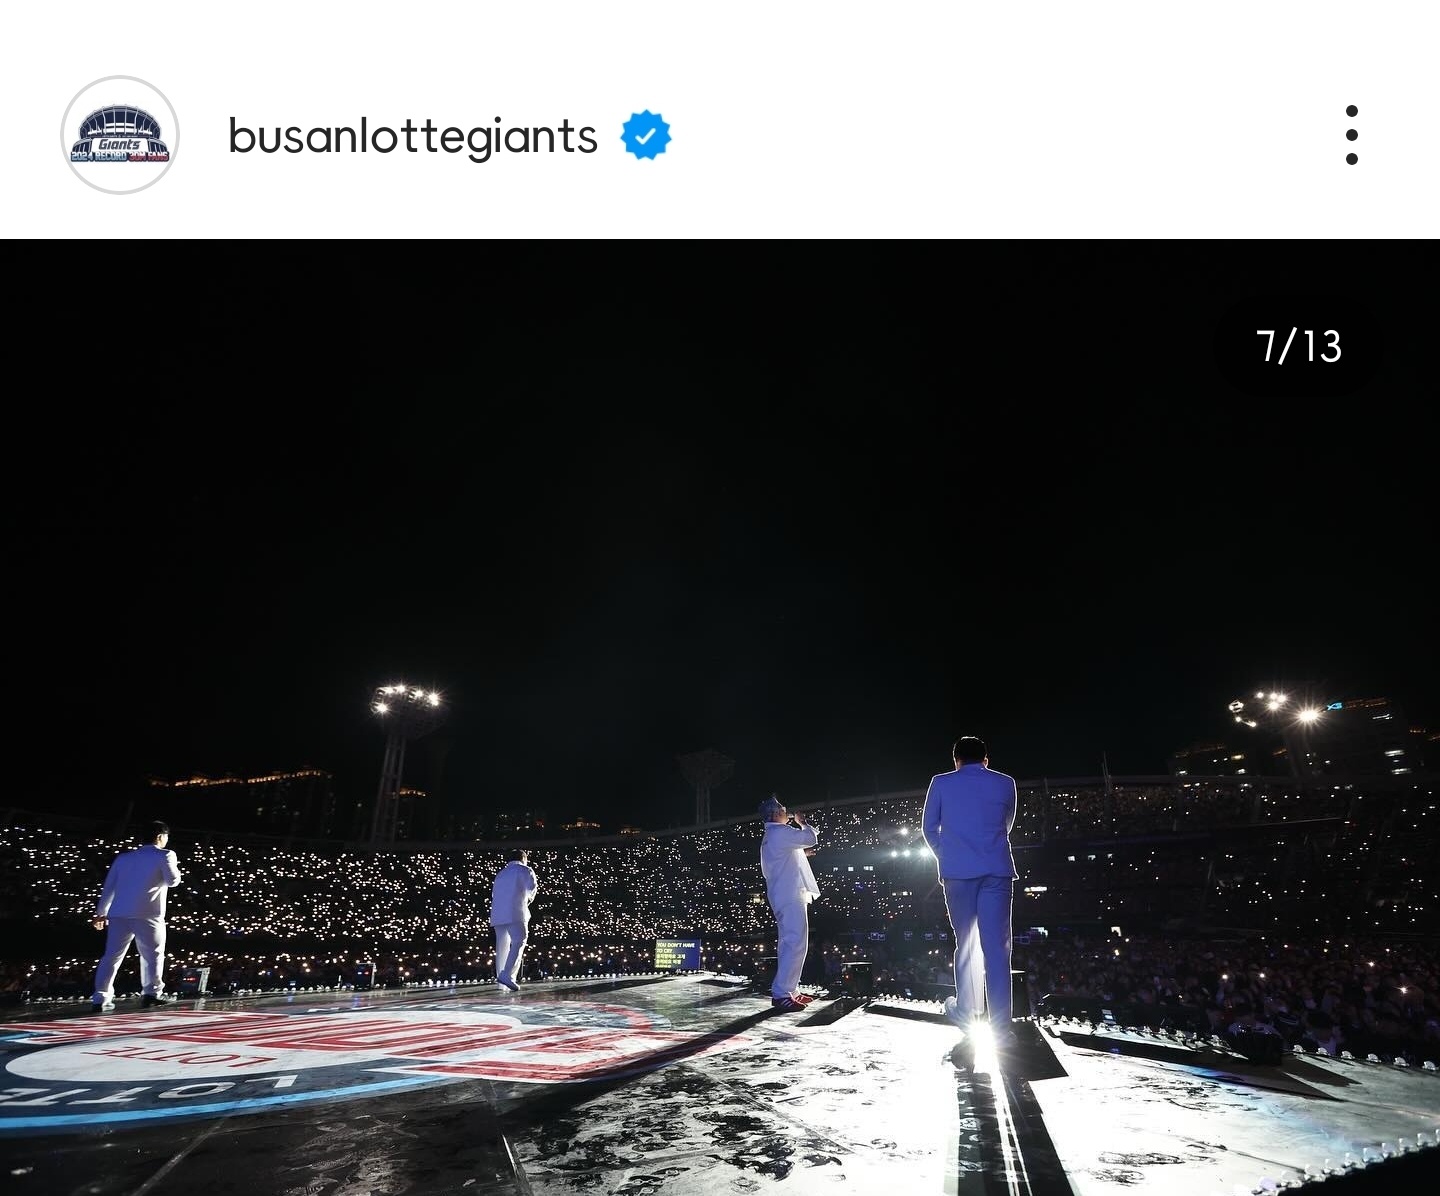
Task: Select the second performer near the stage edge
Action: 512,920
